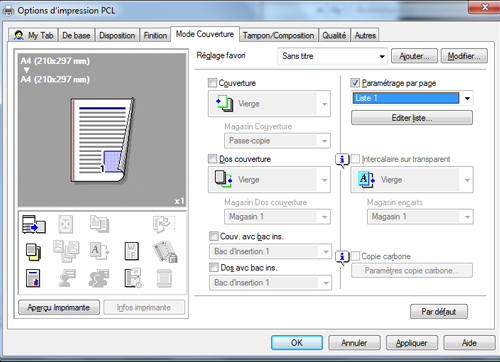Uncheck Paramétrage par page

click(x=355, y=83)
